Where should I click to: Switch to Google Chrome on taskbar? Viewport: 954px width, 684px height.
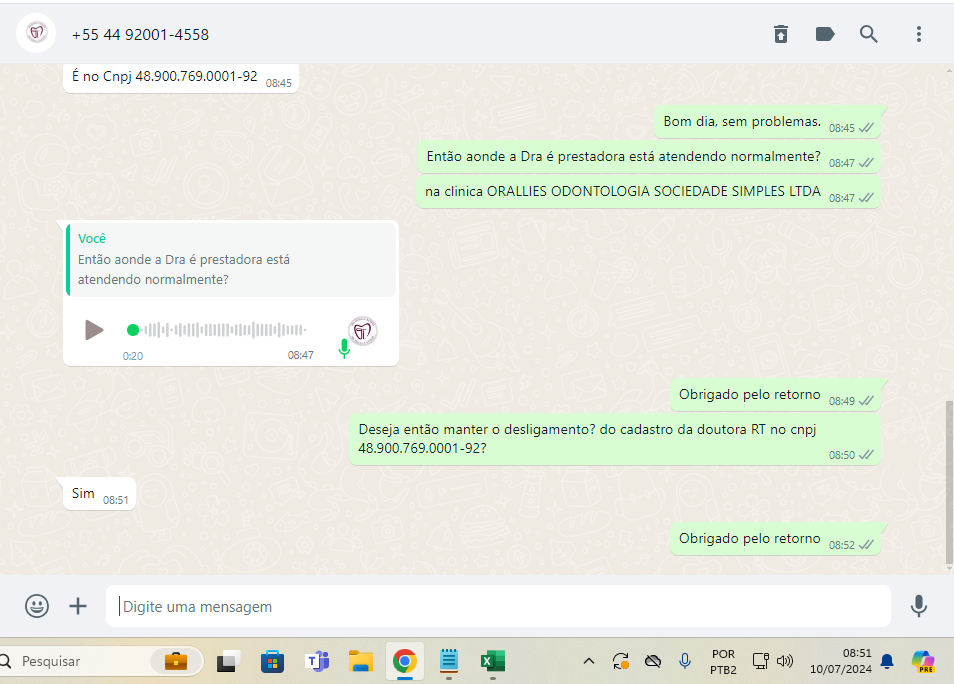click(405, 661)
